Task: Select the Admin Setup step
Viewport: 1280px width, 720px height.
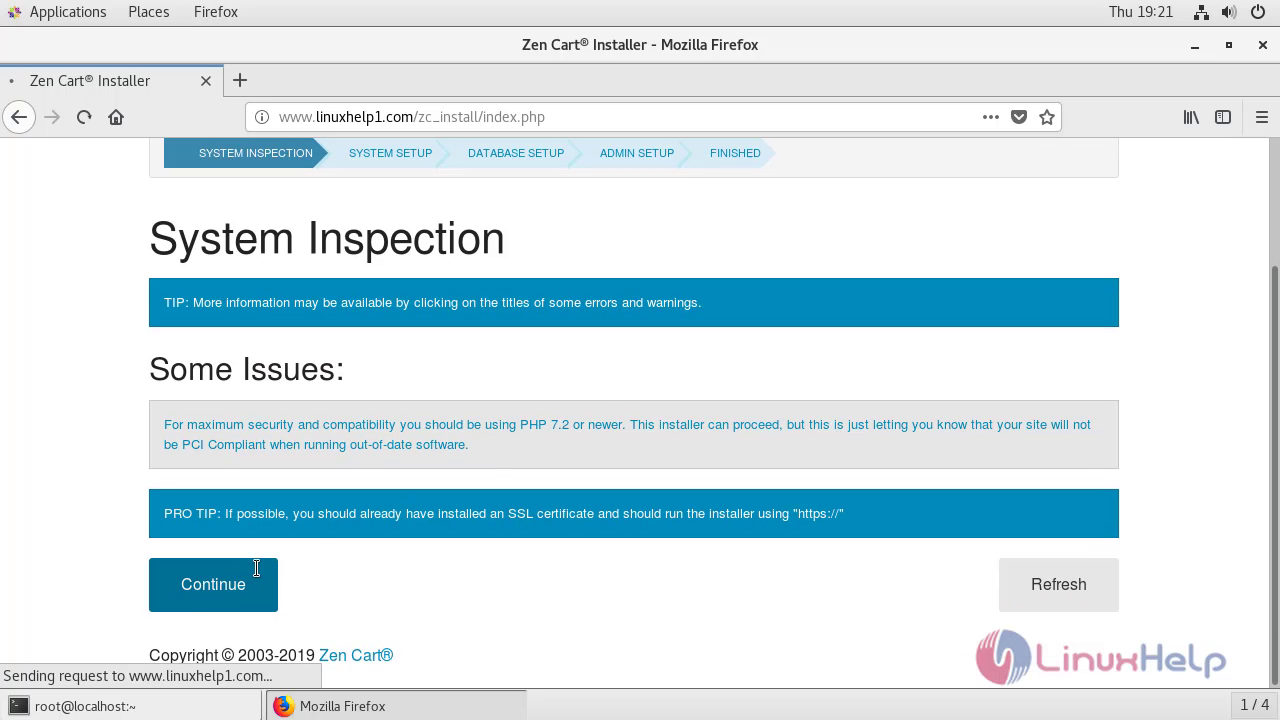Action: (x=637, y=153)
